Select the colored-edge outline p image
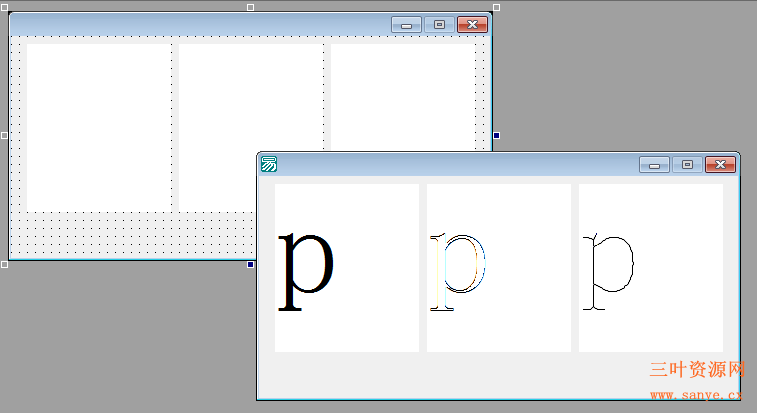This screenshot has width=757, height=413. point(498,267)
